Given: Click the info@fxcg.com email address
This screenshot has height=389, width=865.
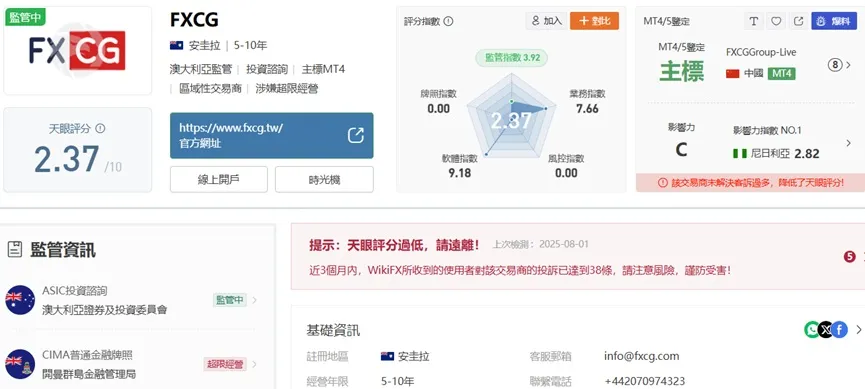Looking at the screenshot, I should click(x=642, y=356).
